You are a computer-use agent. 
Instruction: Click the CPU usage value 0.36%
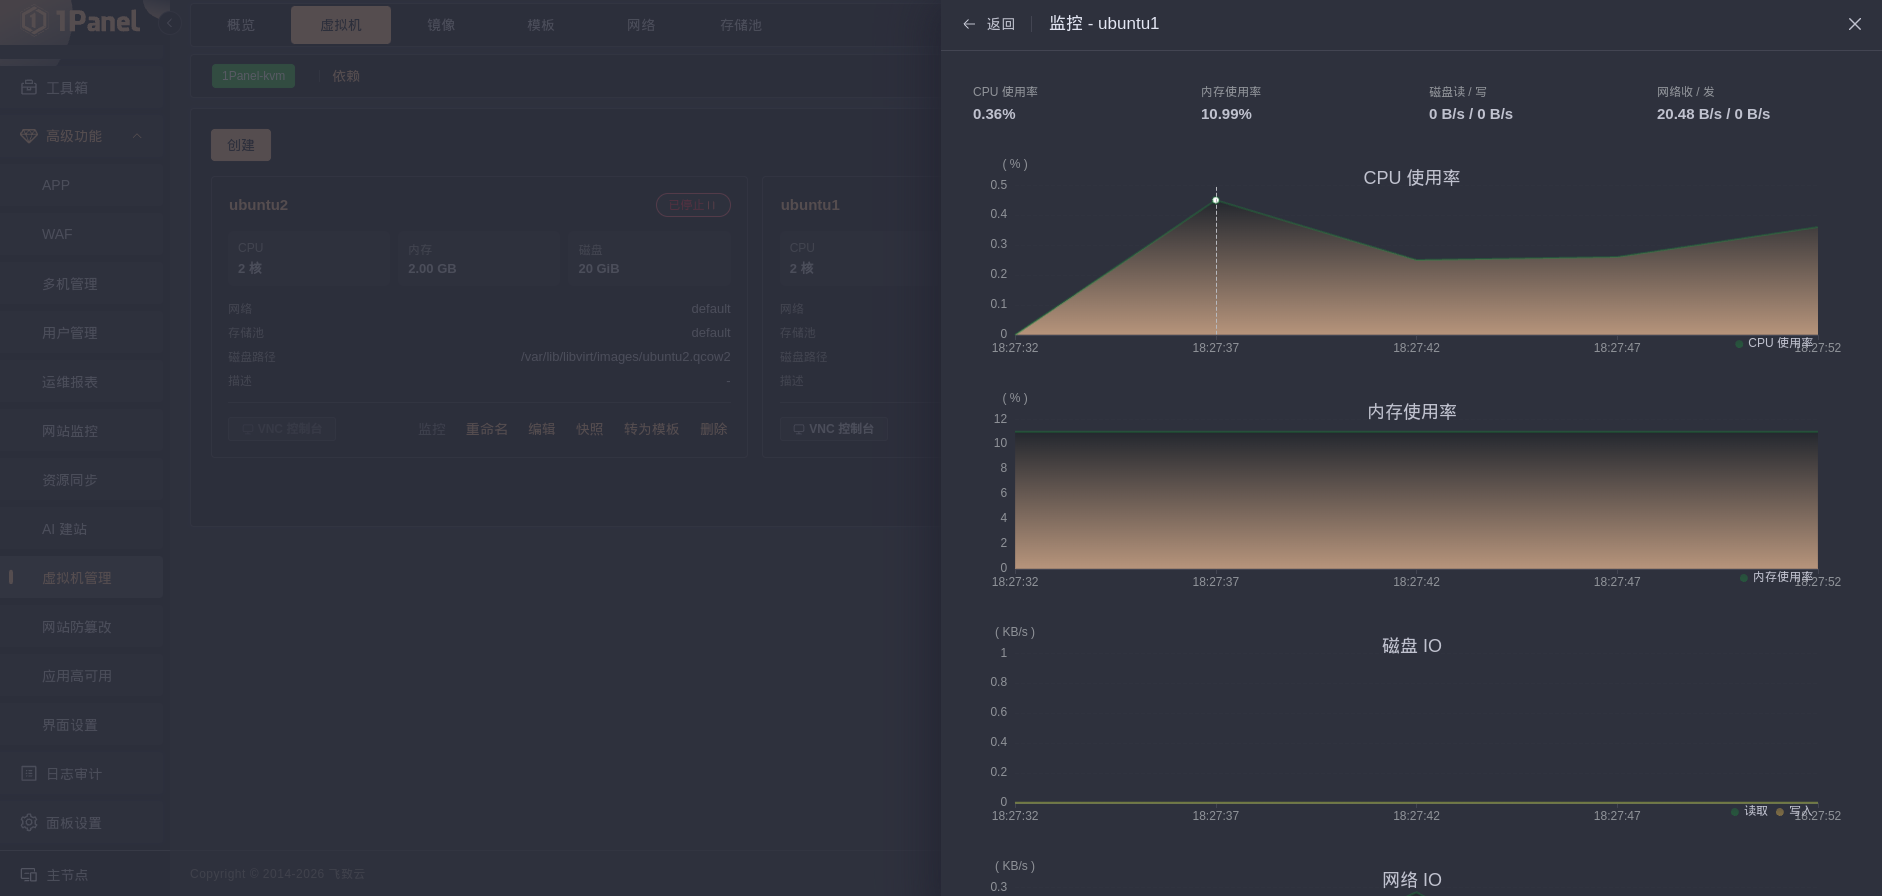click(994, 114)
